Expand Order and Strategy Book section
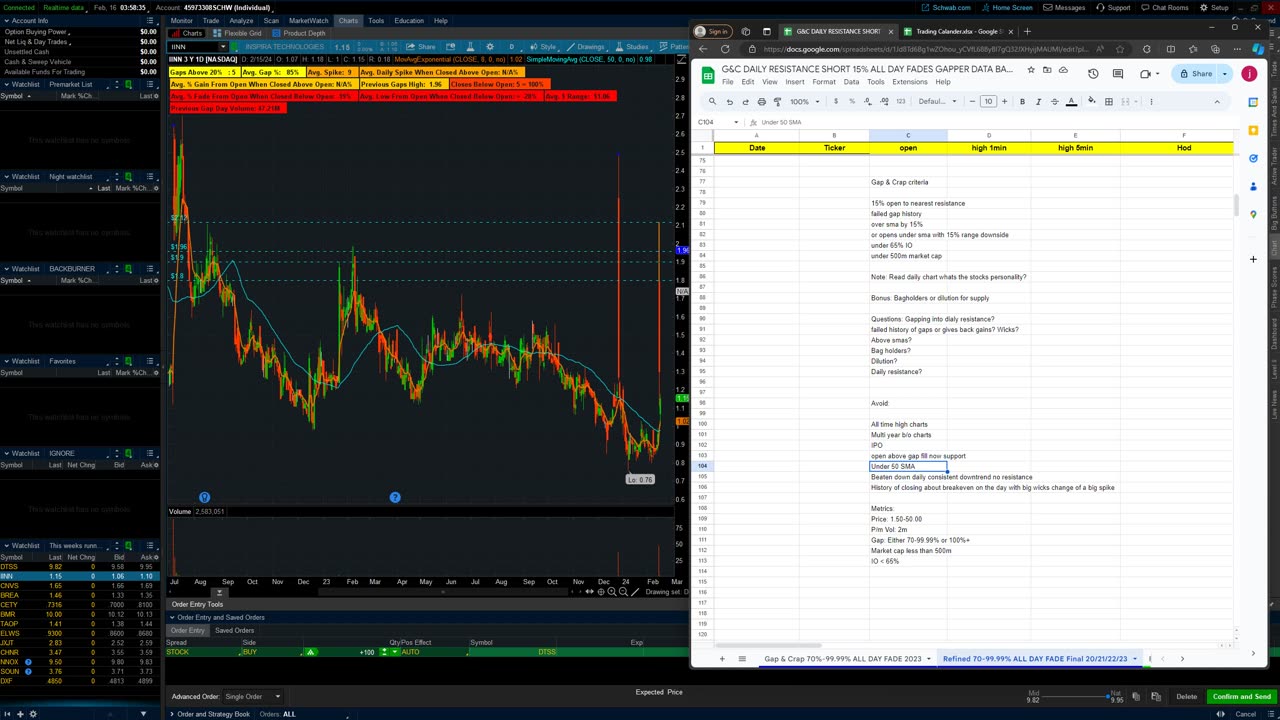The width and height of the screenshot is (1280, 720). pos(172,714)
